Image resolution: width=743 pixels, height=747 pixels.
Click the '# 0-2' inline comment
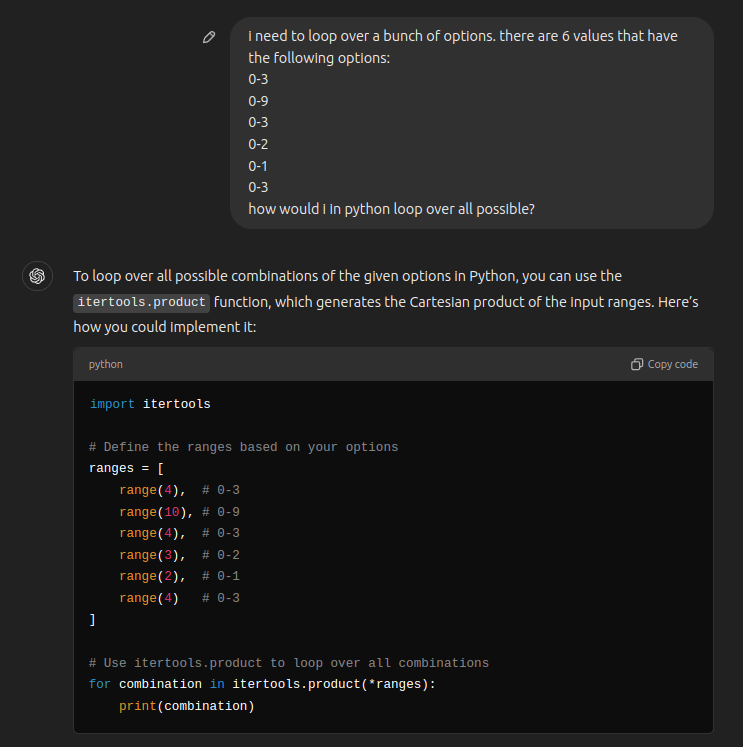(220, 555)
